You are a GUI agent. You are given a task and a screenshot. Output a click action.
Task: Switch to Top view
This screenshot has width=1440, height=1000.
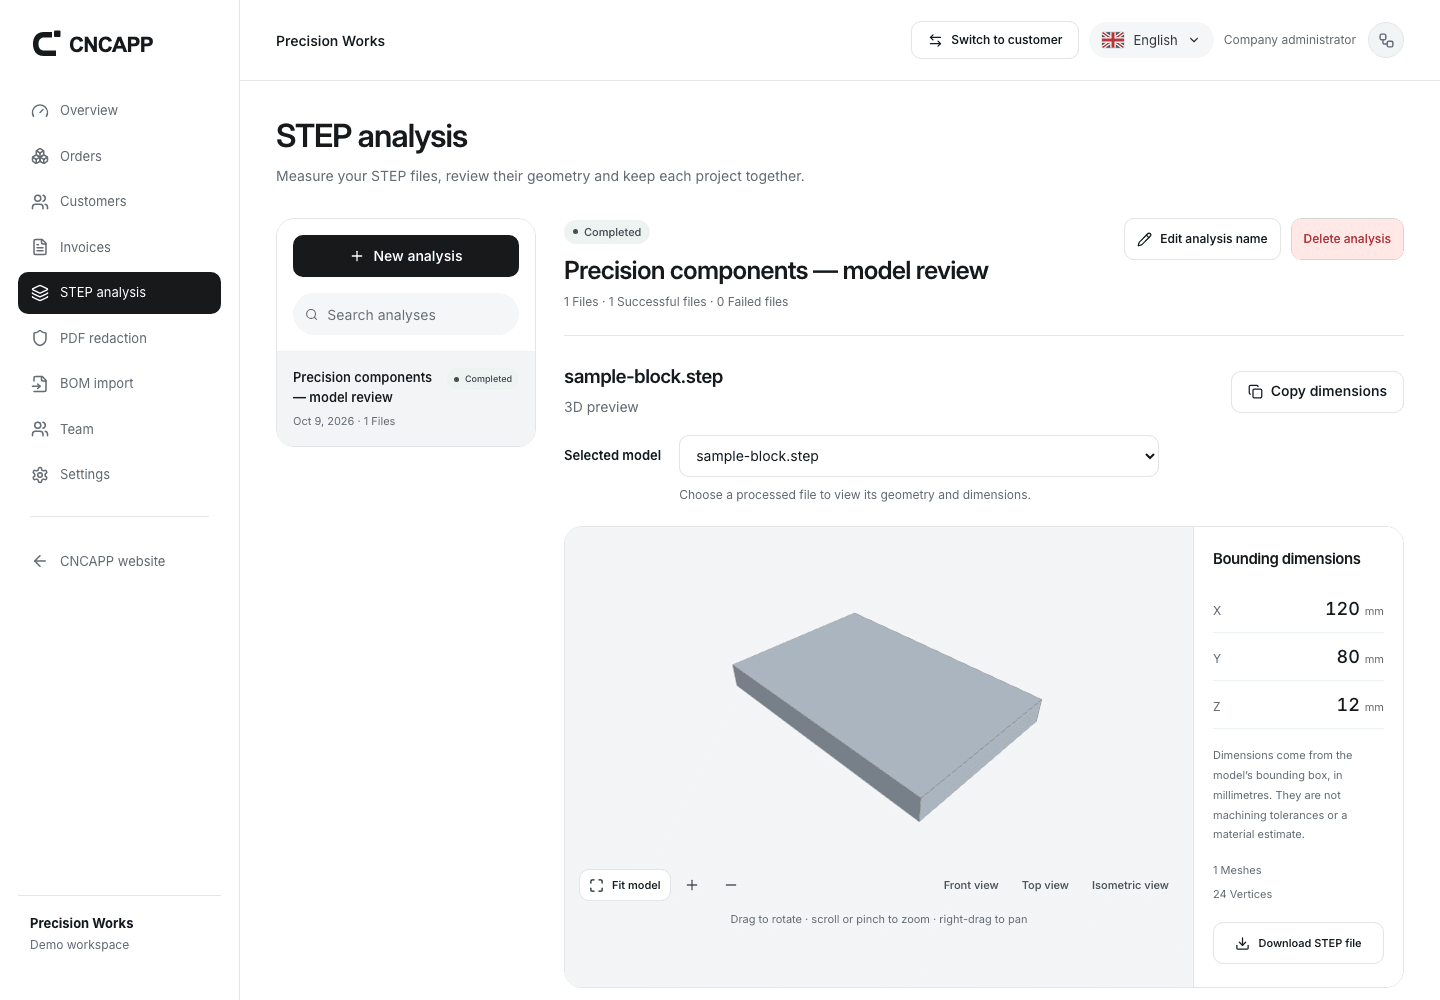pos(1045,885)
